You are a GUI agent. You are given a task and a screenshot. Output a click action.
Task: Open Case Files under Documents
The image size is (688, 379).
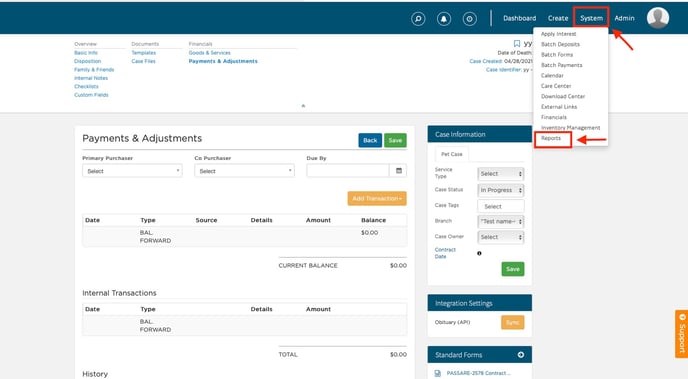point(143,61)
